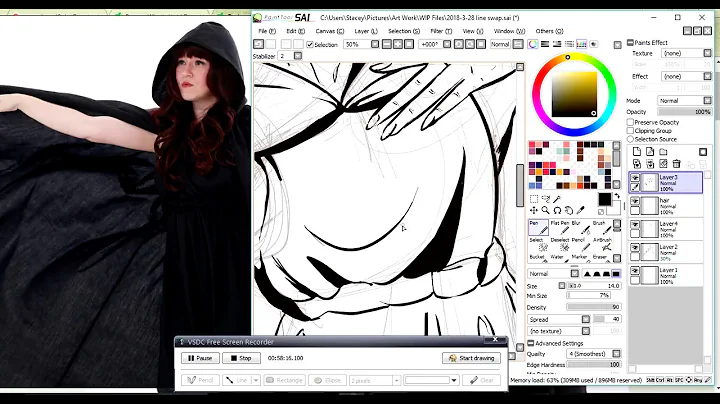Open the rotation angle dropdown

[x=447, y=44]
